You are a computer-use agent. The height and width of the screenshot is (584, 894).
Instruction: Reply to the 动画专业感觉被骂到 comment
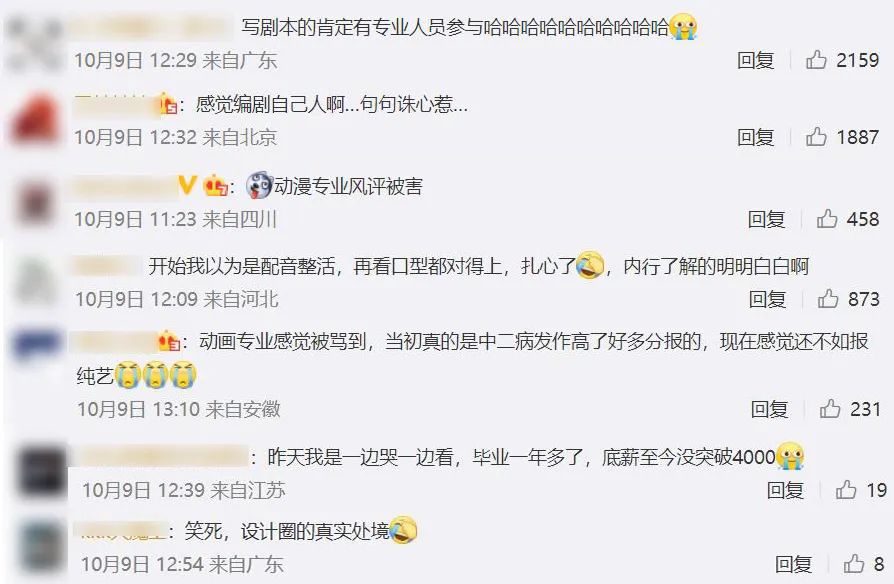[769, 409]
